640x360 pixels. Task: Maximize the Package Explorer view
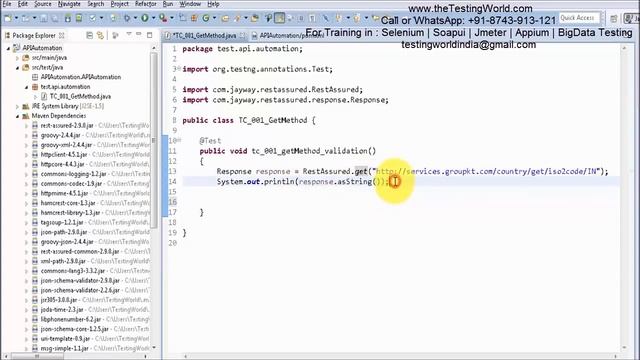pos(150,36)
